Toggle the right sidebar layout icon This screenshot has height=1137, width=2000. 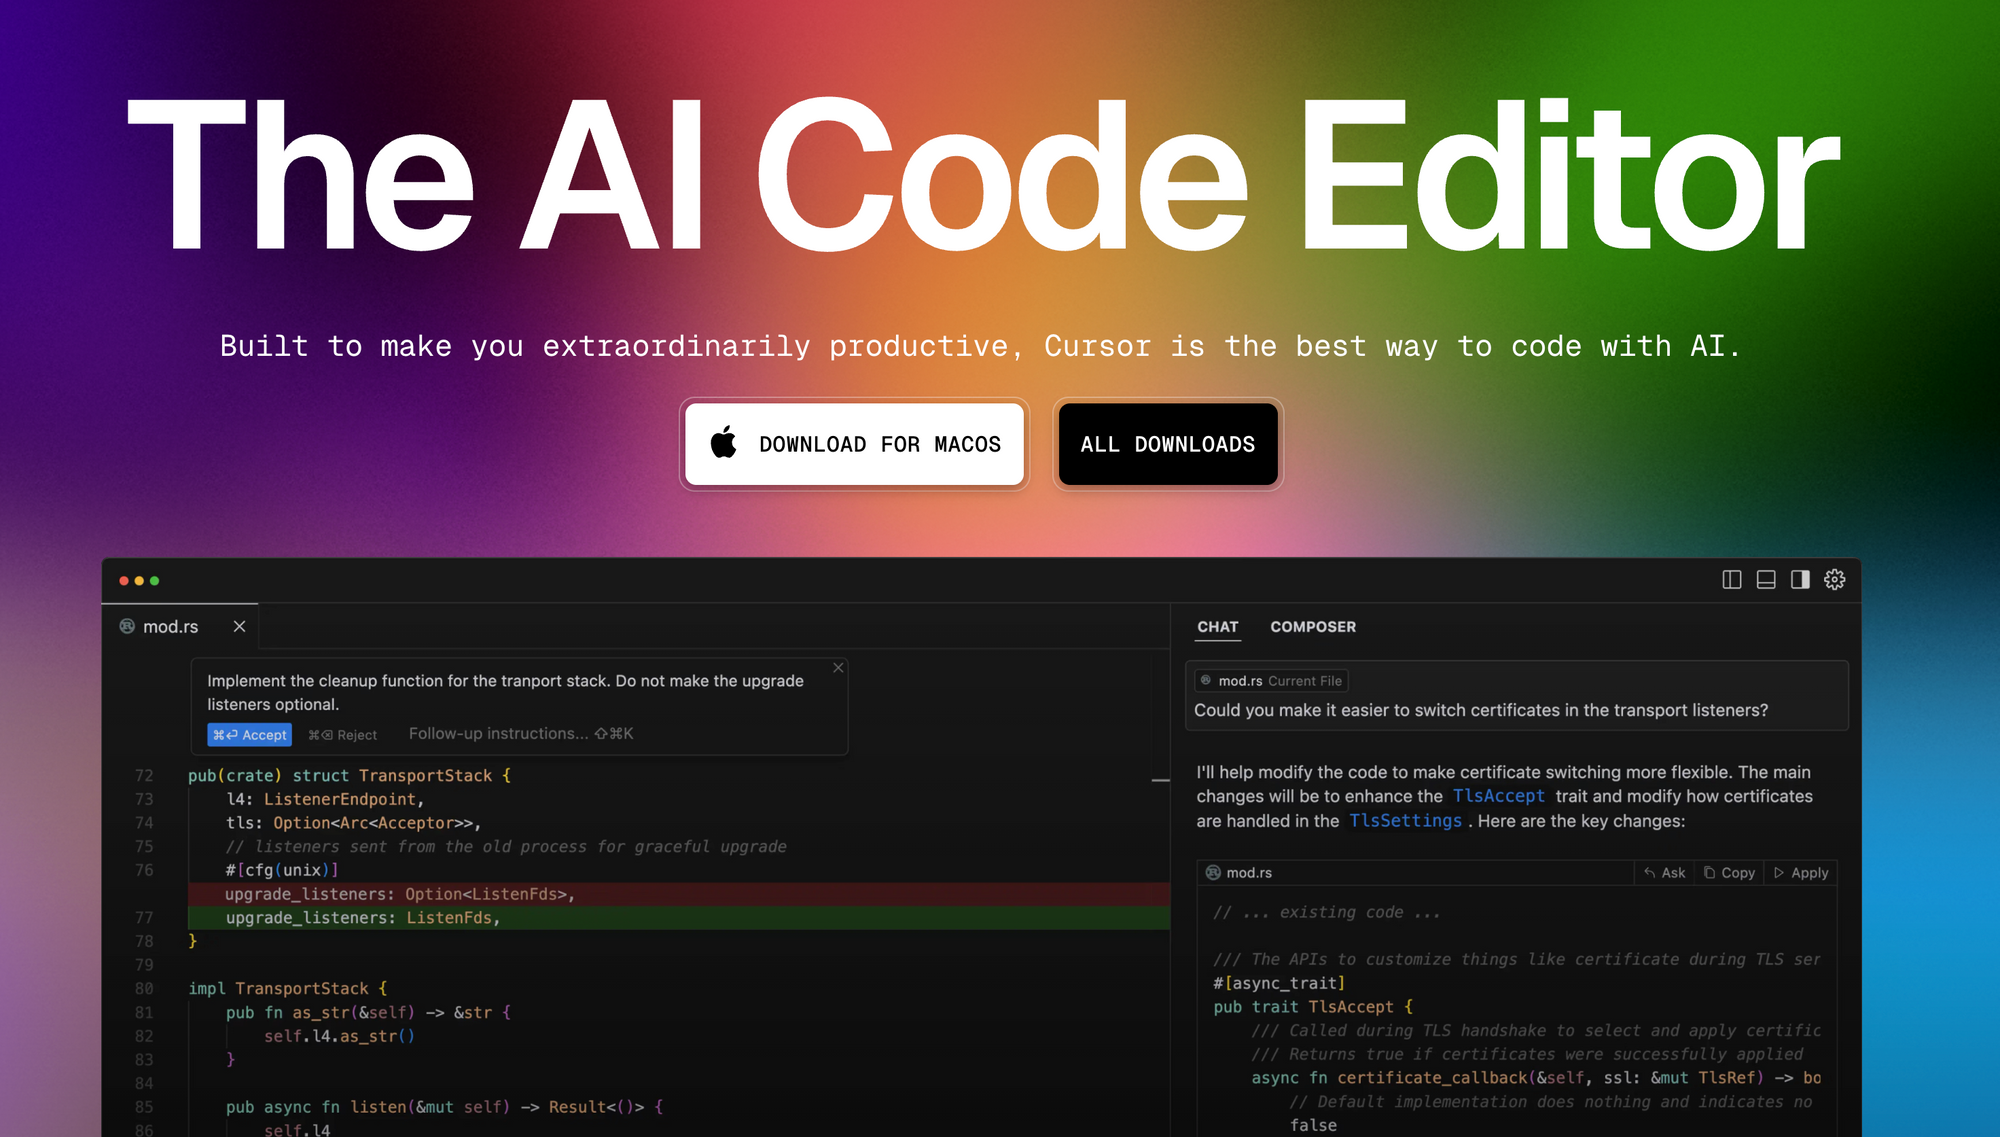tap(1800, 580)
